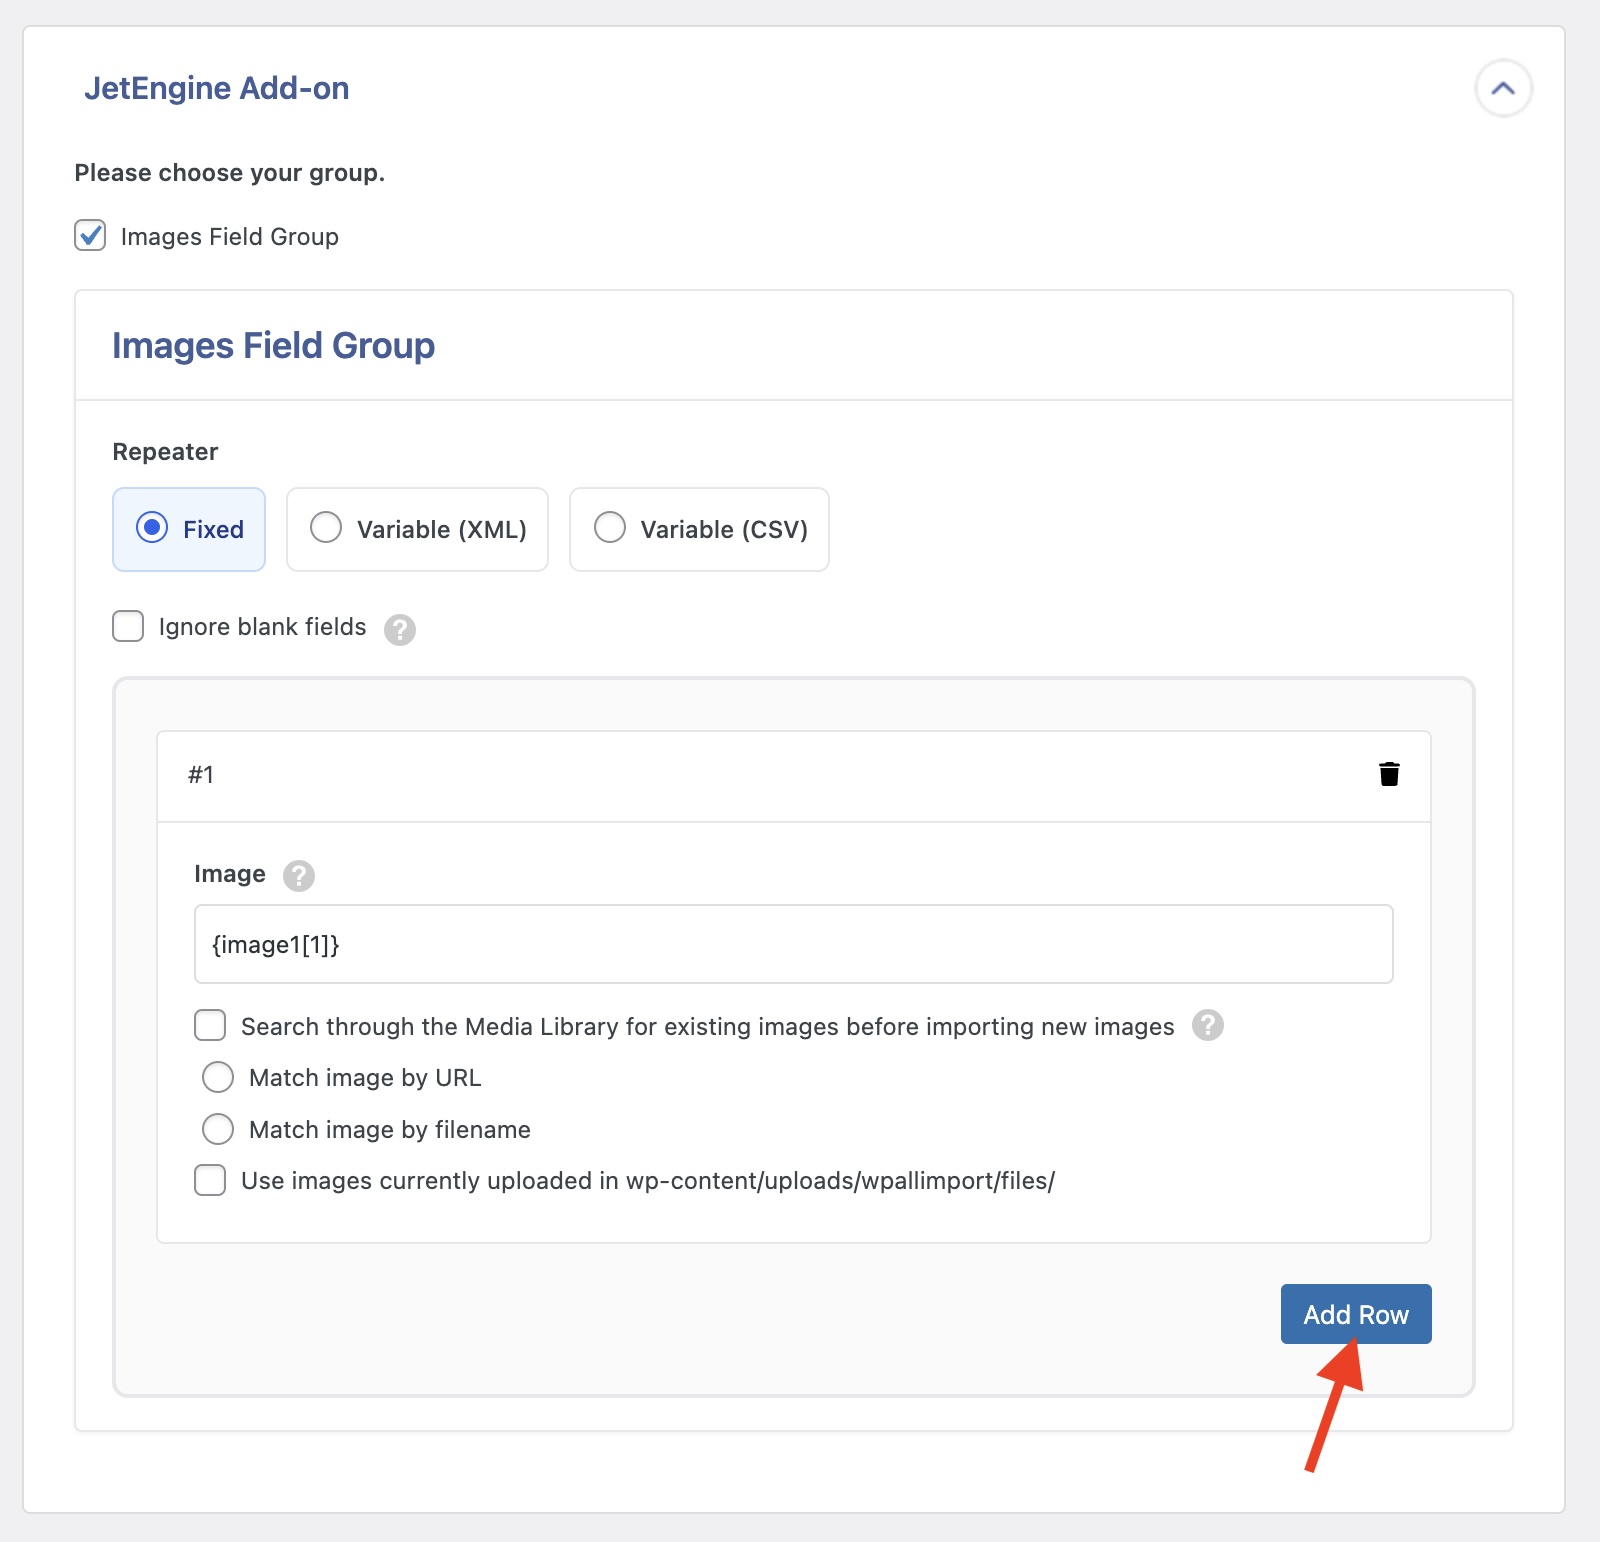Select the Fixed repeater mode
Viewport: 1600px width, 1542px height.
coord(154,529)
